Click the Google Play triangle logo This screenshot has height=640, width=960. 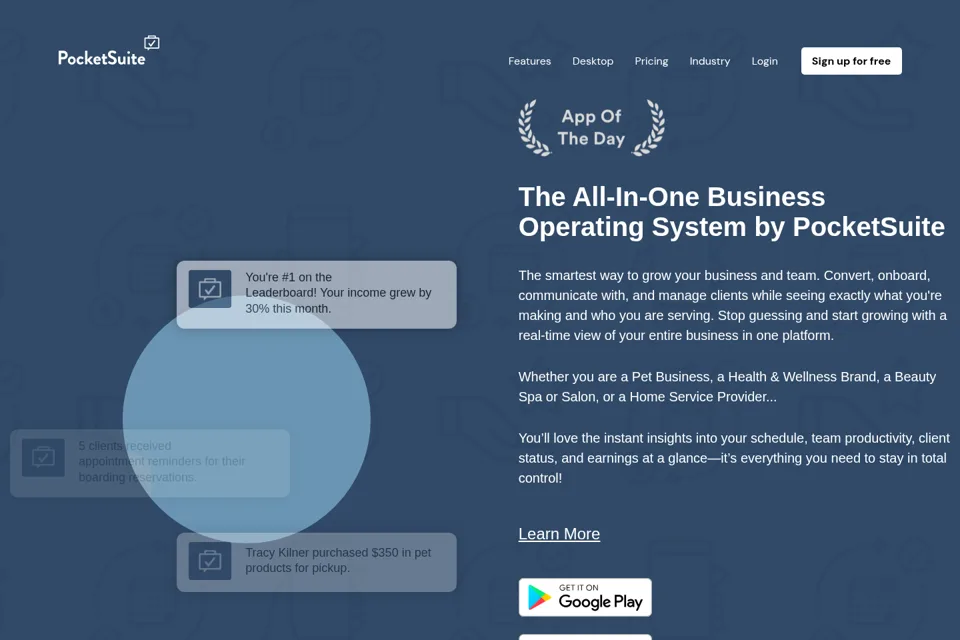tap(539, 598)
